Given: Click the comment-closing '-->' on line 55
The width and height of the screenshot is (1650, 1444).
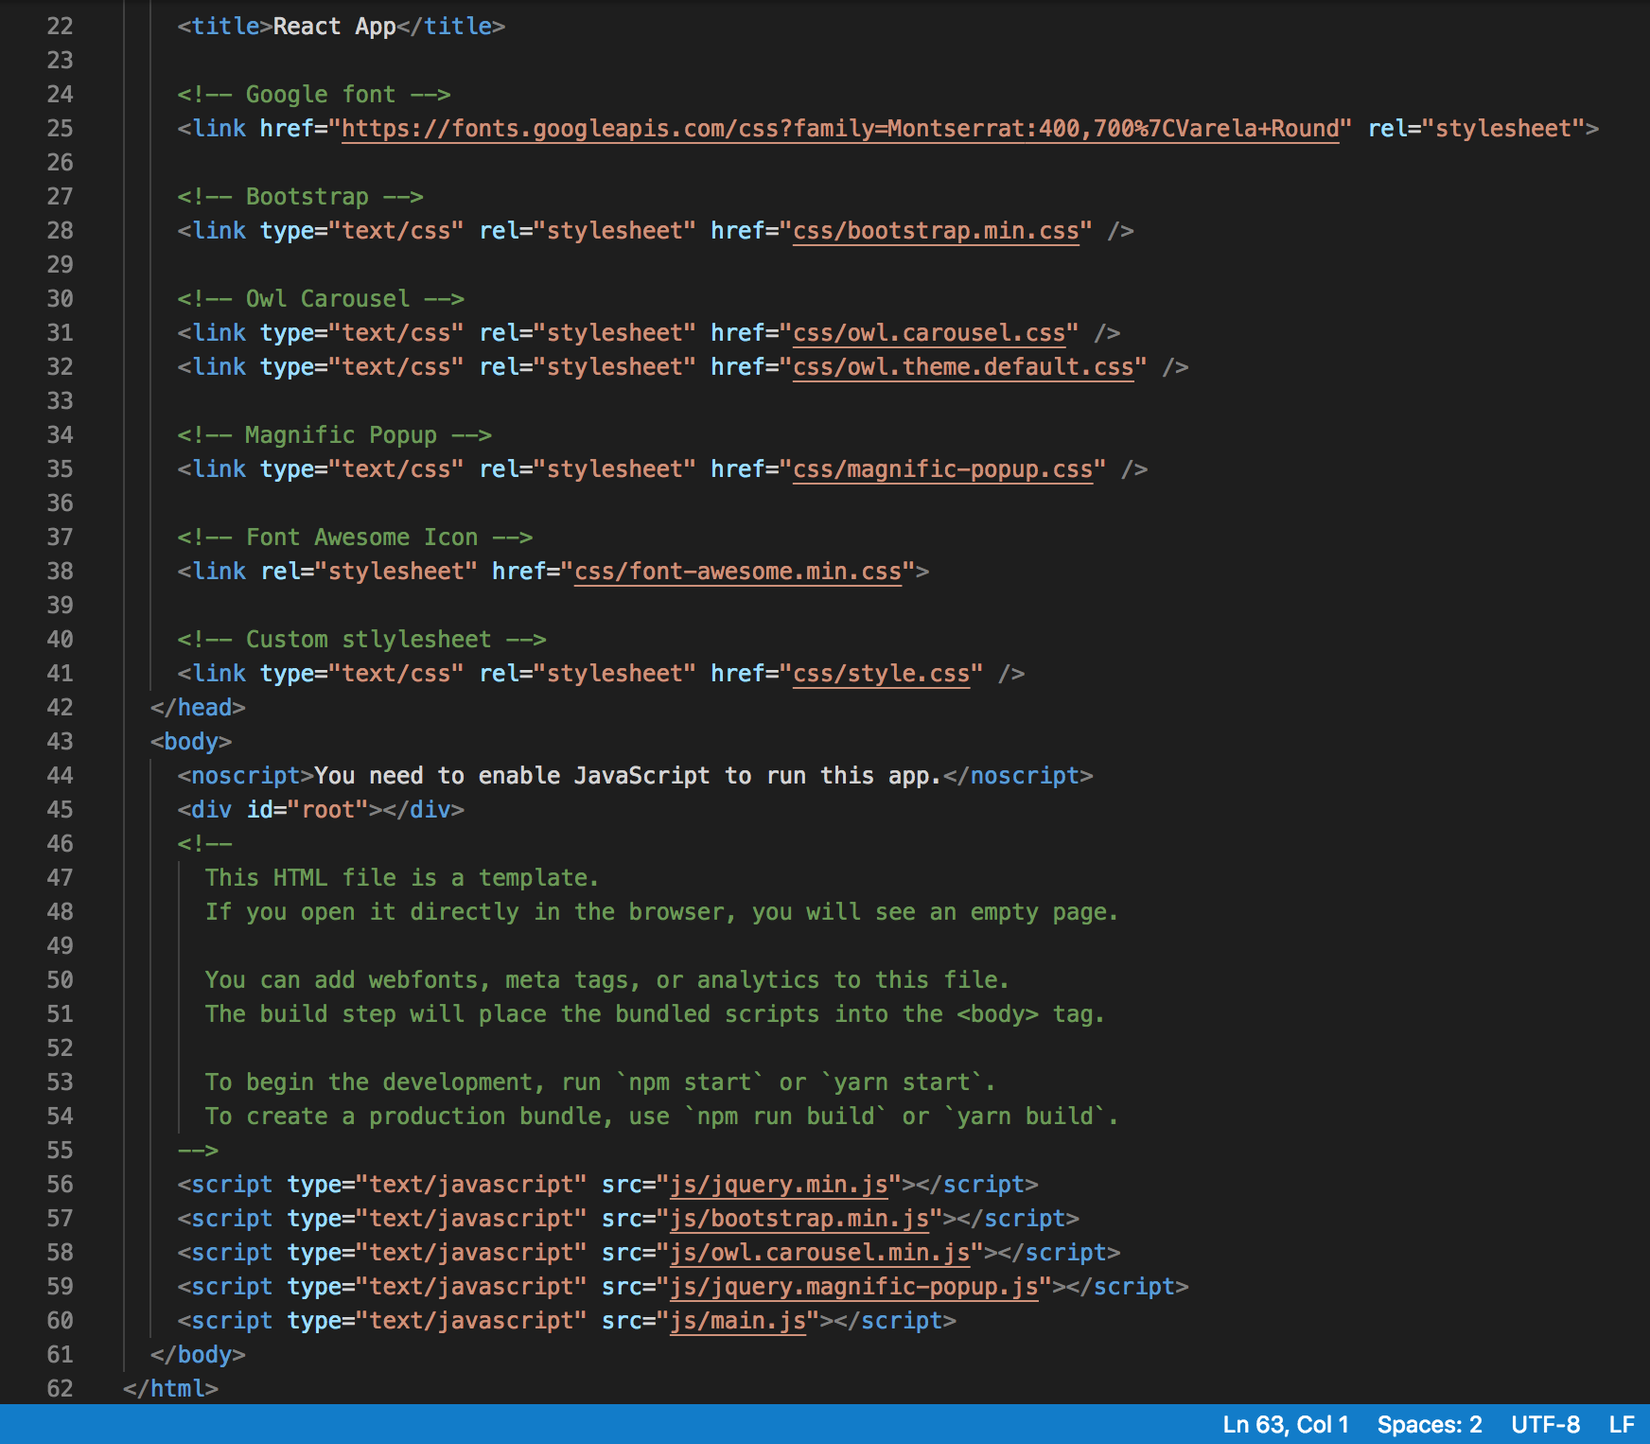Looking at the screenshot, I should pyautogui.click(x=198, y=1150).
